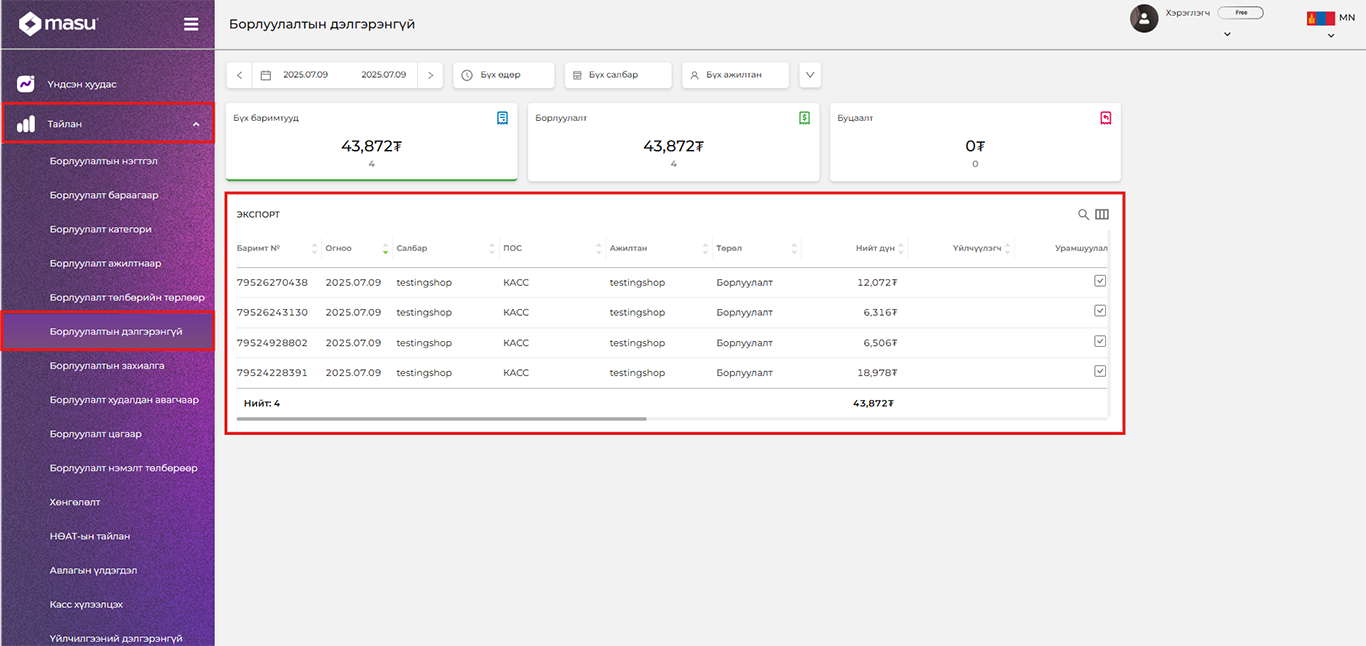Go to next date with right arrow

pyautogui.click(x=430, y=75)
